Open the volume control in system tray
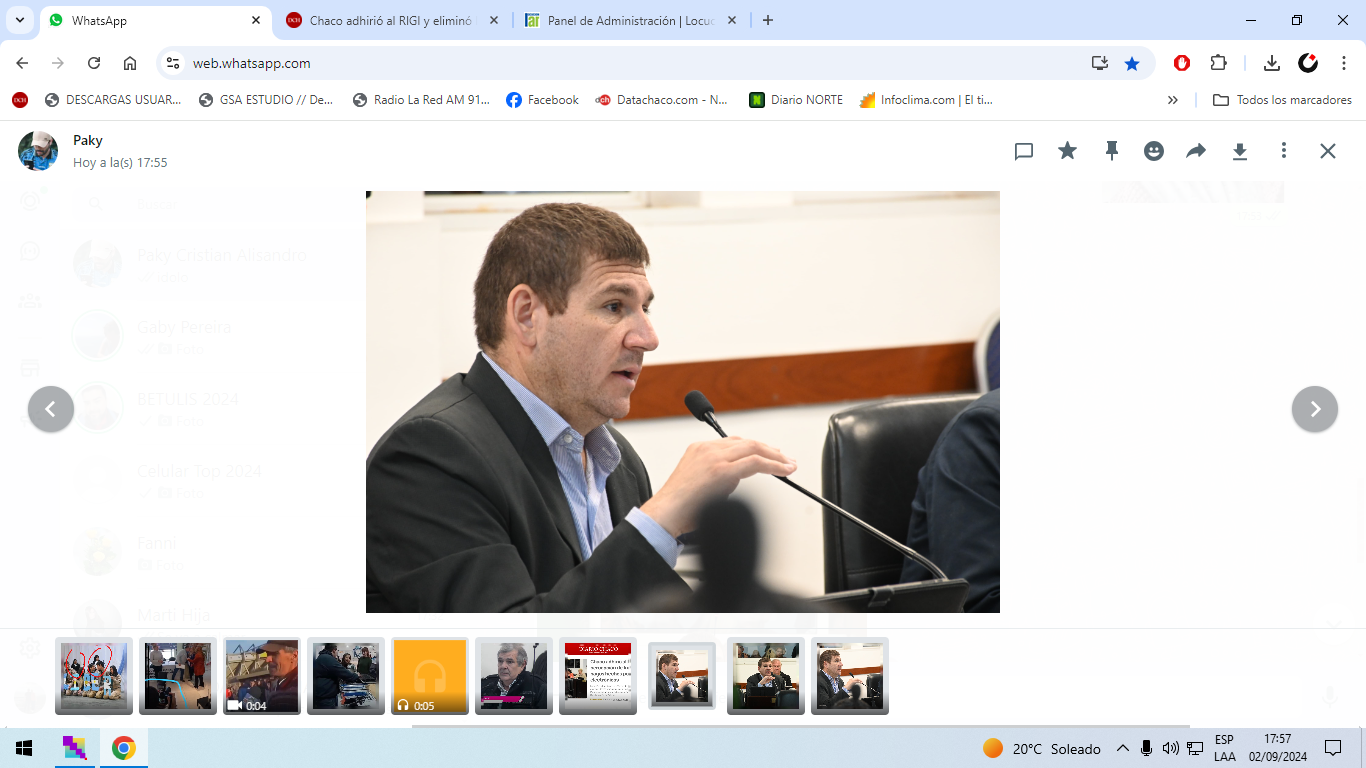Viewport: 1366px width, 768px height. click(x=1170, y=748)
